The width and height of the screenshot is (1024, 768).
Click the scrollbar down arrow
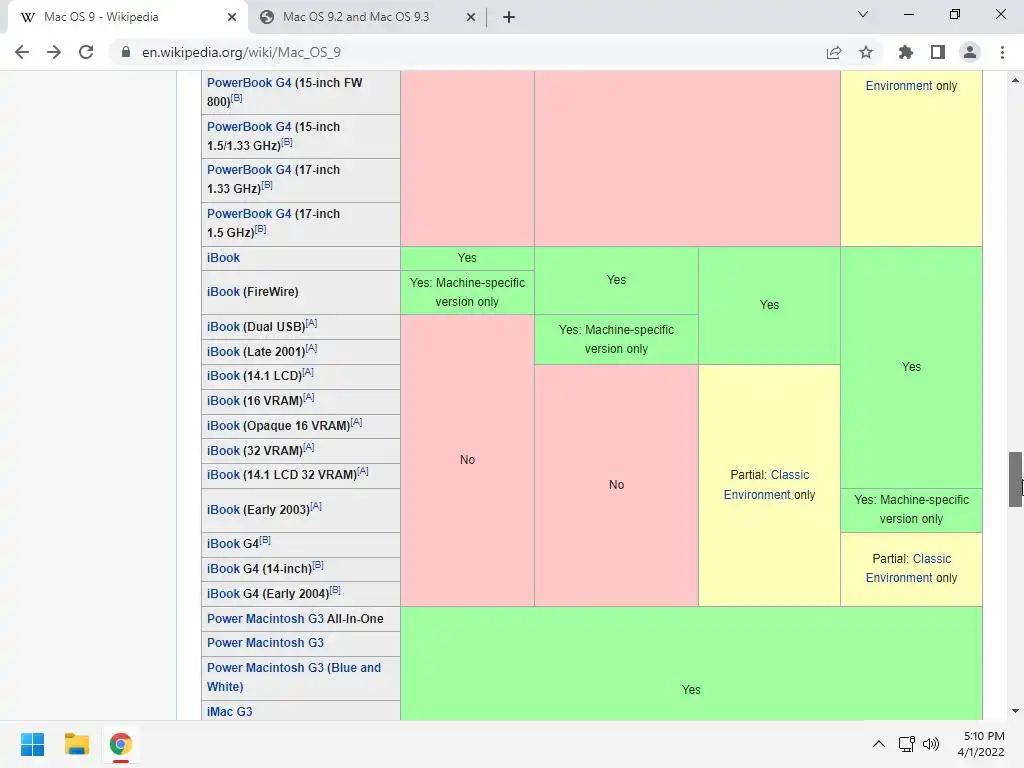[x=1016, y=711]
